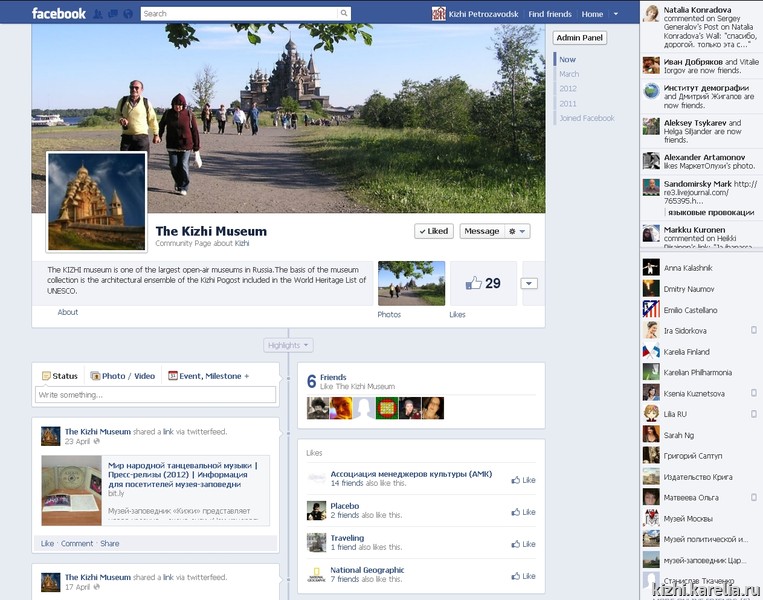Click Alexander Artamonov in the ticker

[x=704, y=157]
